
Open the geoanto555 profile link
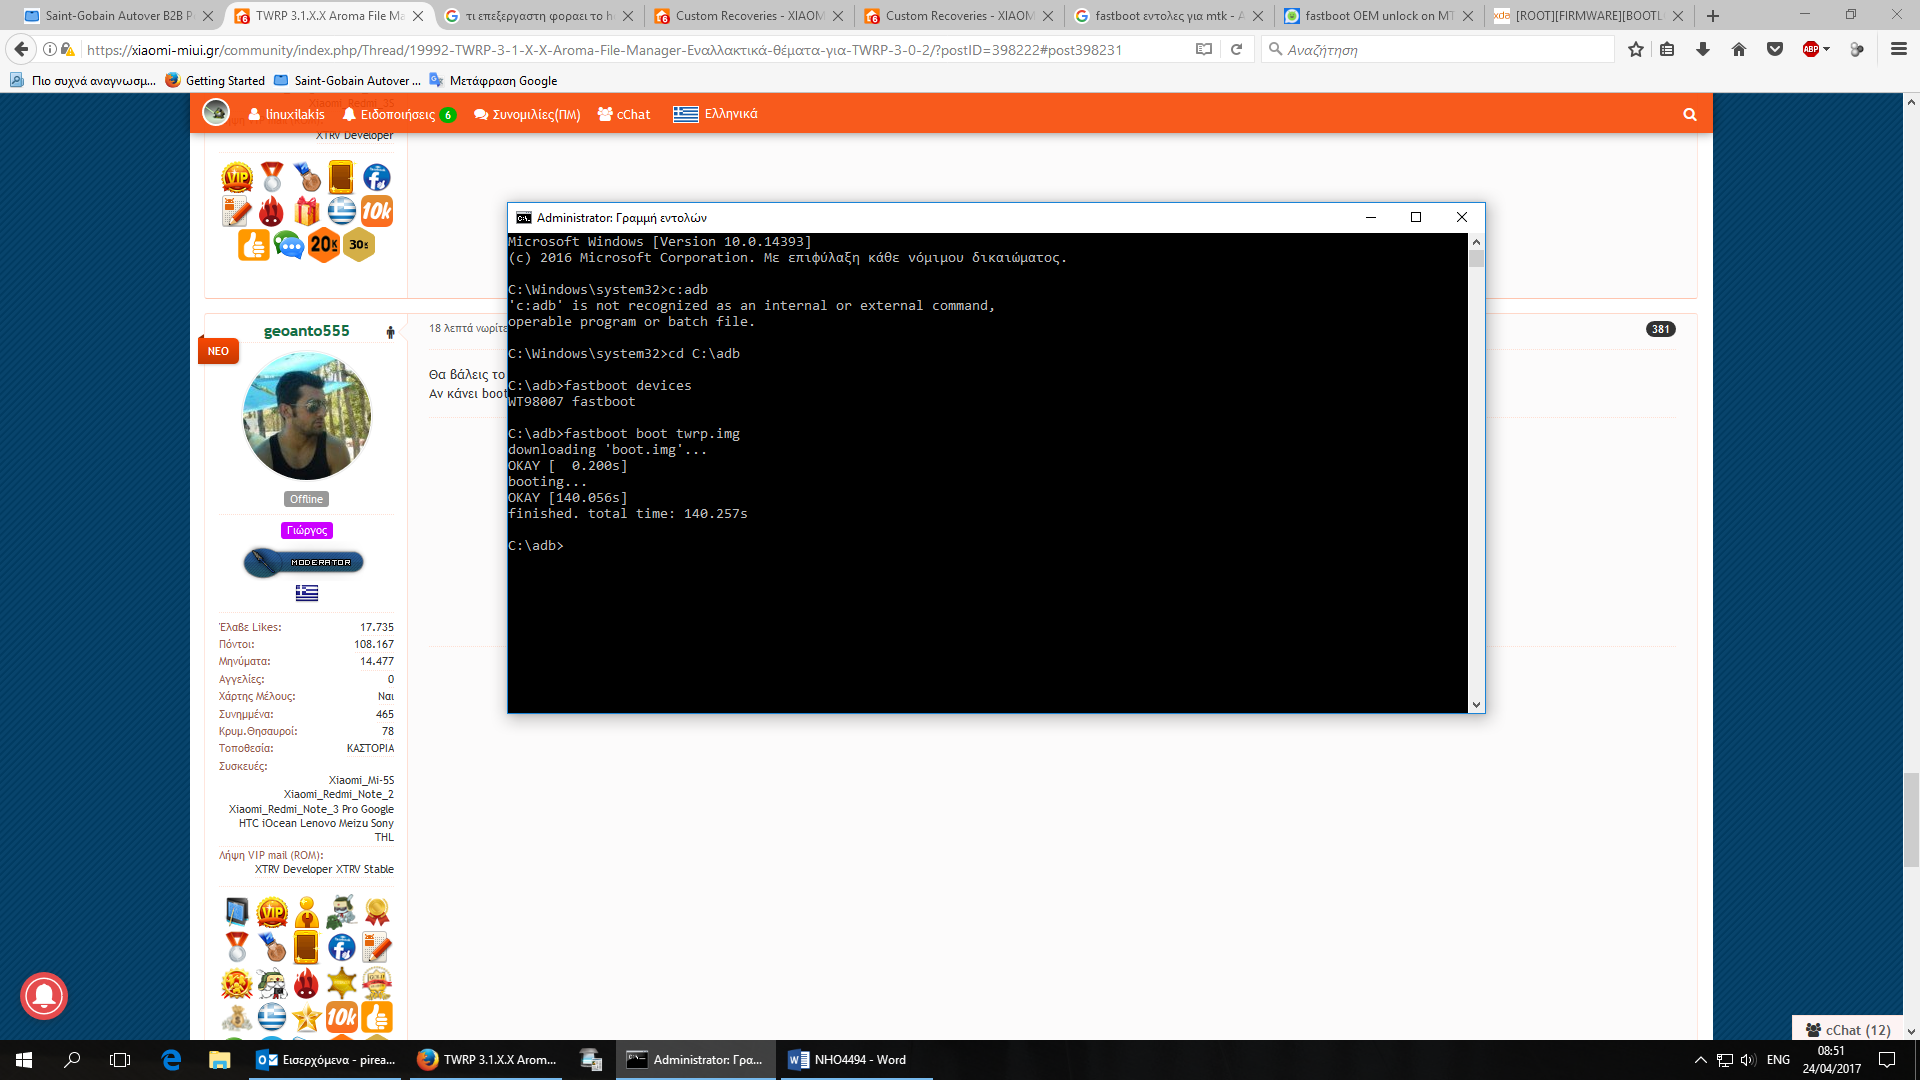click(x=306, y=331)
